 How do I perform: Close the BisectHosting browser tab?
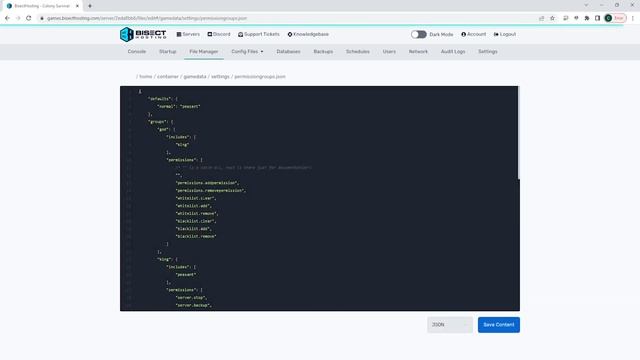point(77,6)
